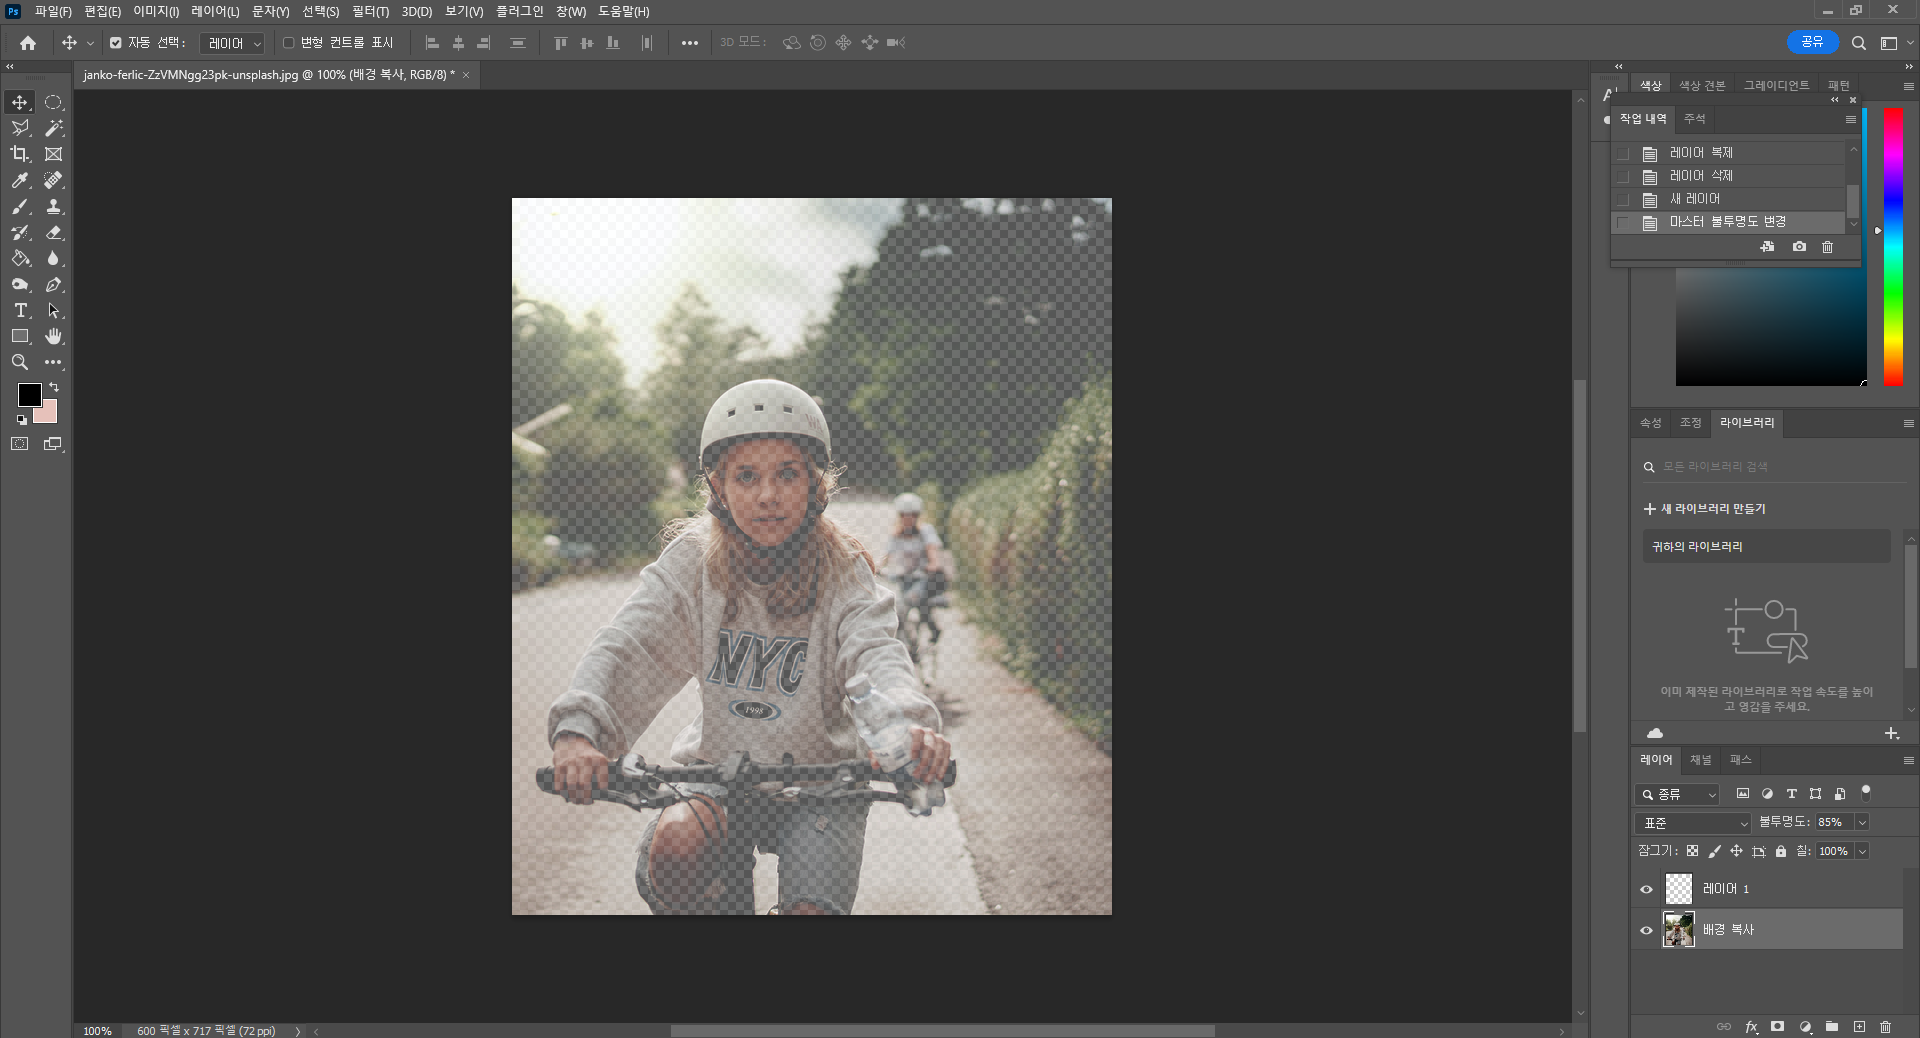
Task: Open the Move tool preset picker arrow
Action: click(90, 43)
